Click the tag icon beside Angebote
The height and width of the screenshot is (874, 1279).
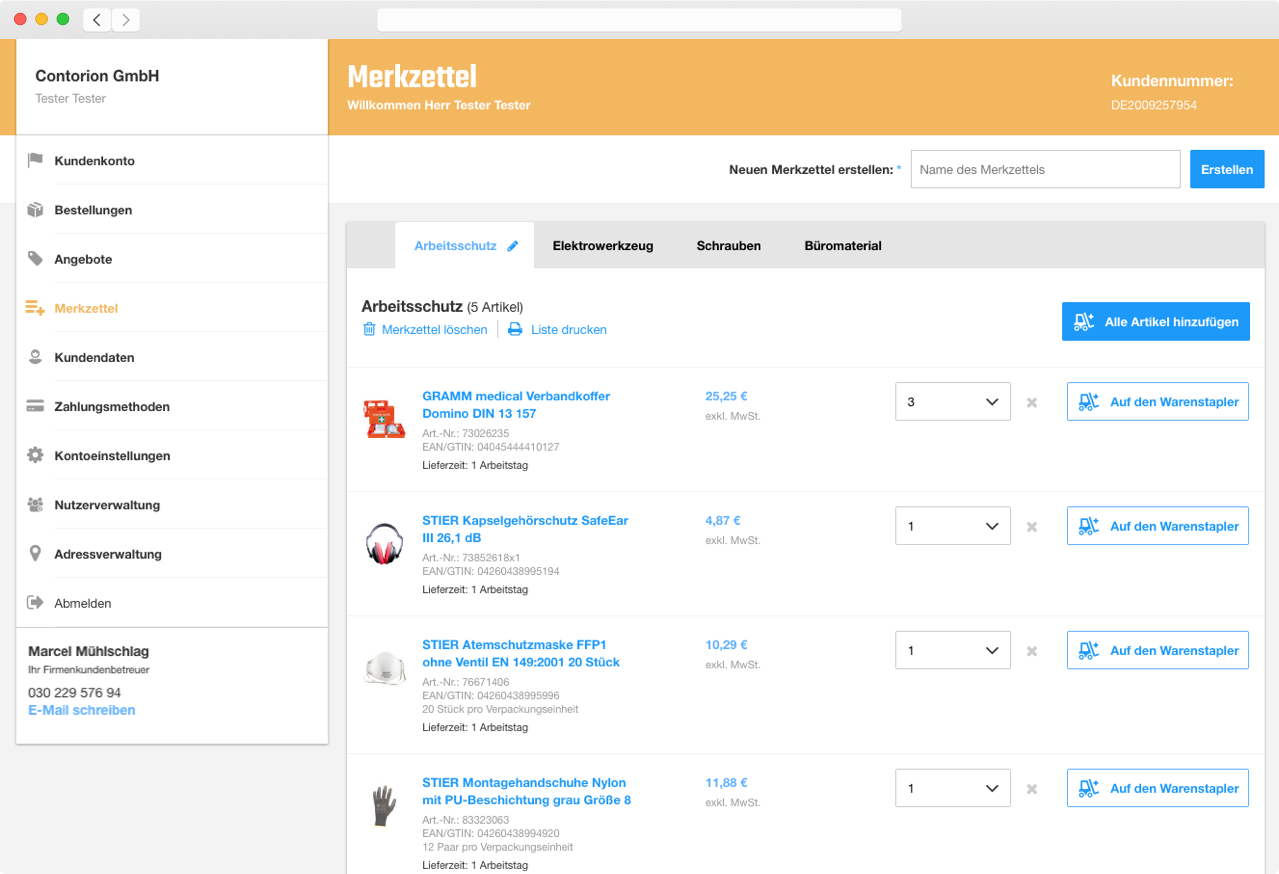pos(35,259)
